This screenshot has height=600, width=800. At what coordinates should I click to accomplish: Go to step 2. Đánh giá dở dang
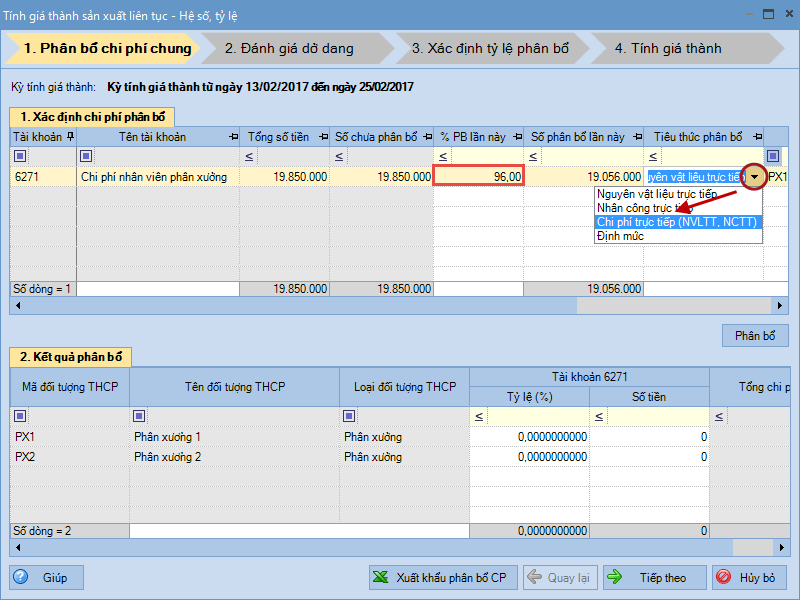(x=289, y=48)
